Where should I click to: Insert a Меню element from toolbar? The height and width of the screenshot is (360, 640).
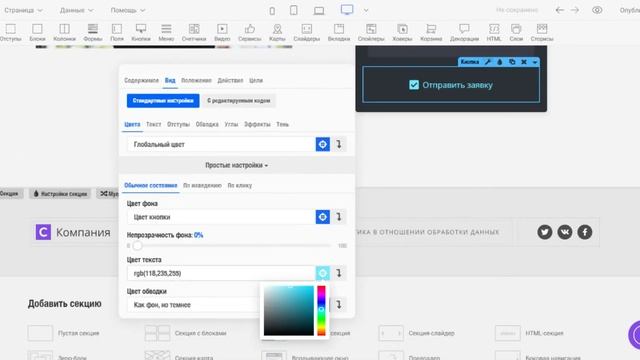click(x=166, y=32)
